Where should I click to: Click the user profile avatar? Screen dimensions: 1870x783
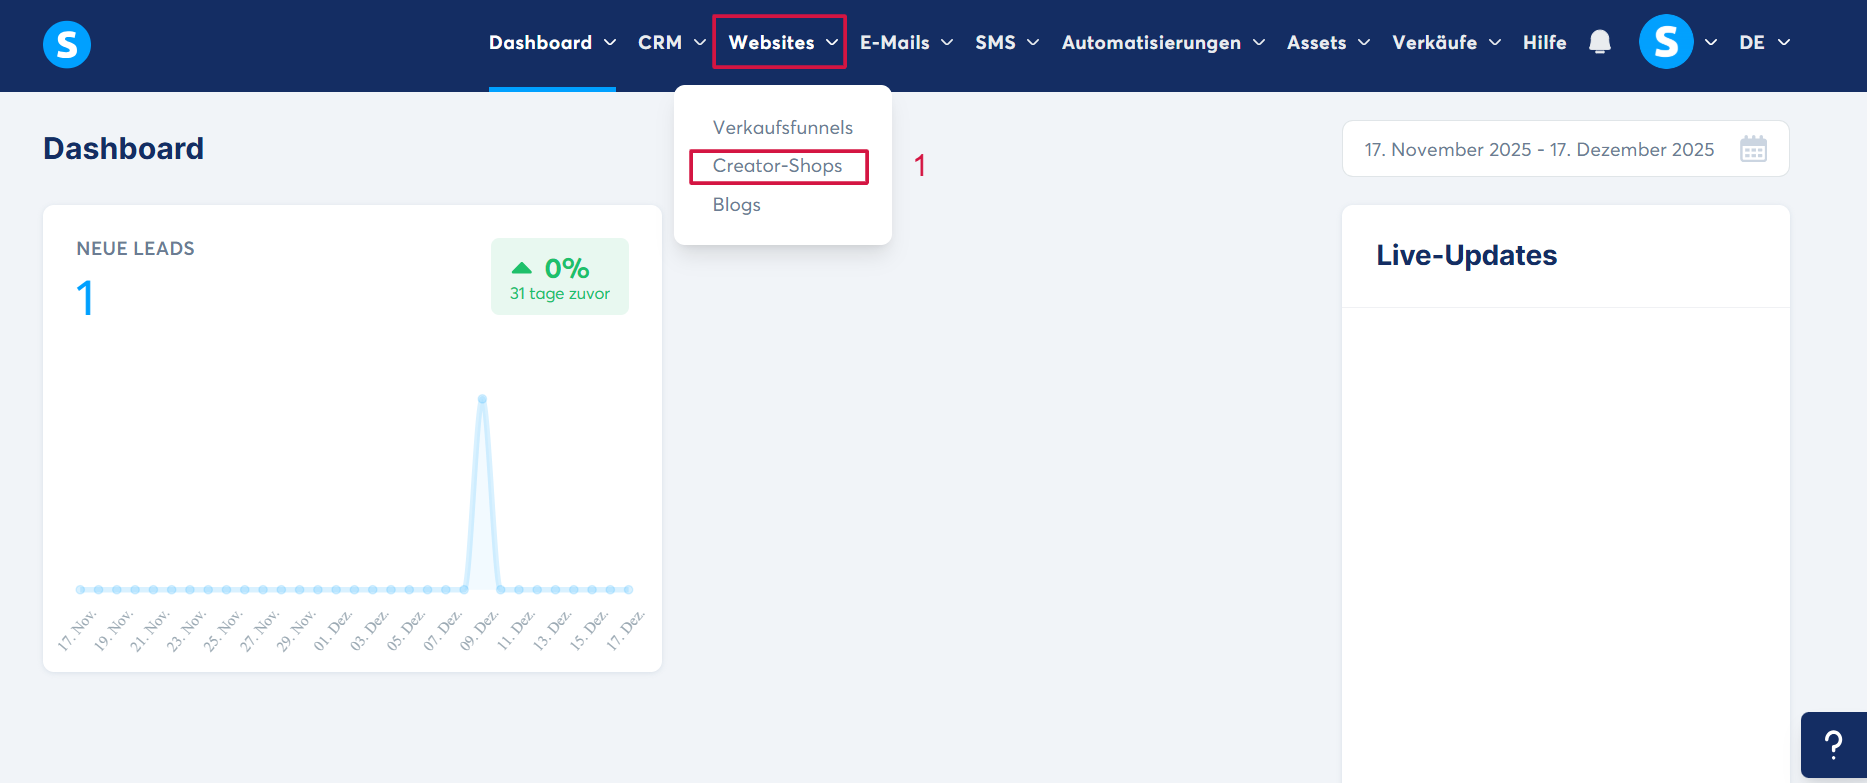coord(1666,42)
